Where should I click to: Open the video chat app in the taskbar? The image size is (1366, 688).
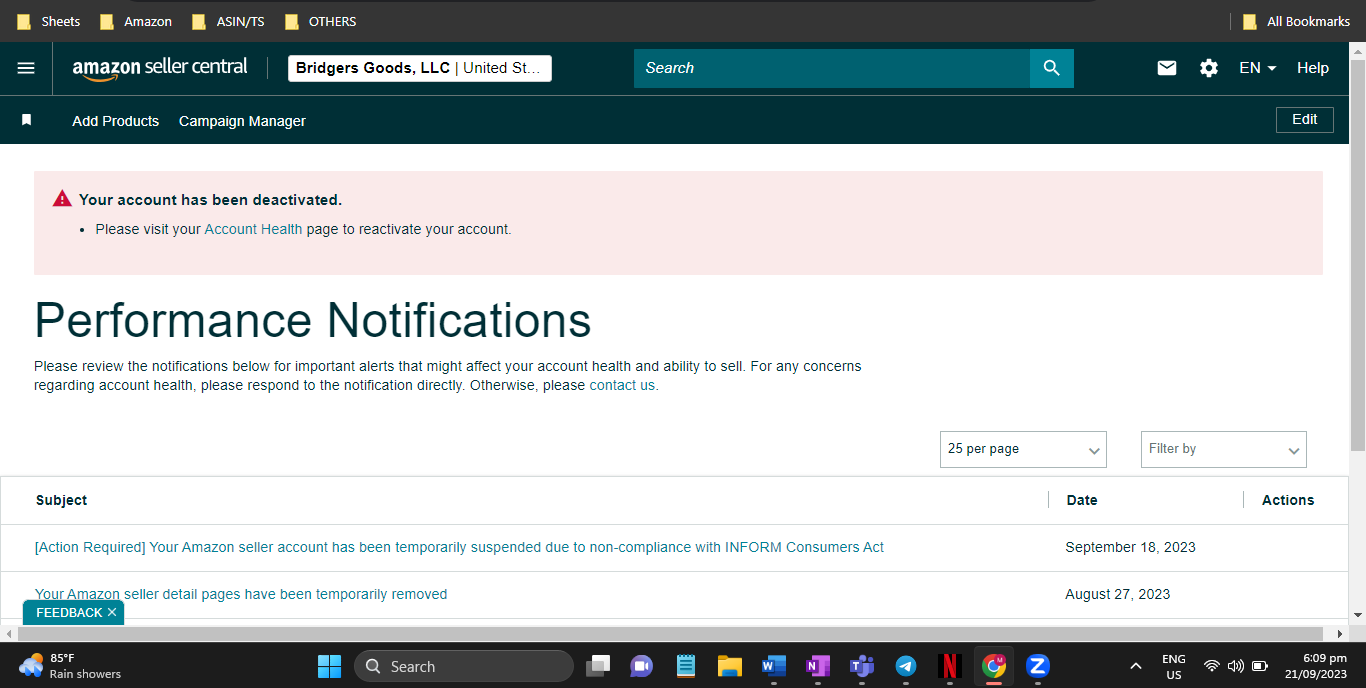[641, 666]
